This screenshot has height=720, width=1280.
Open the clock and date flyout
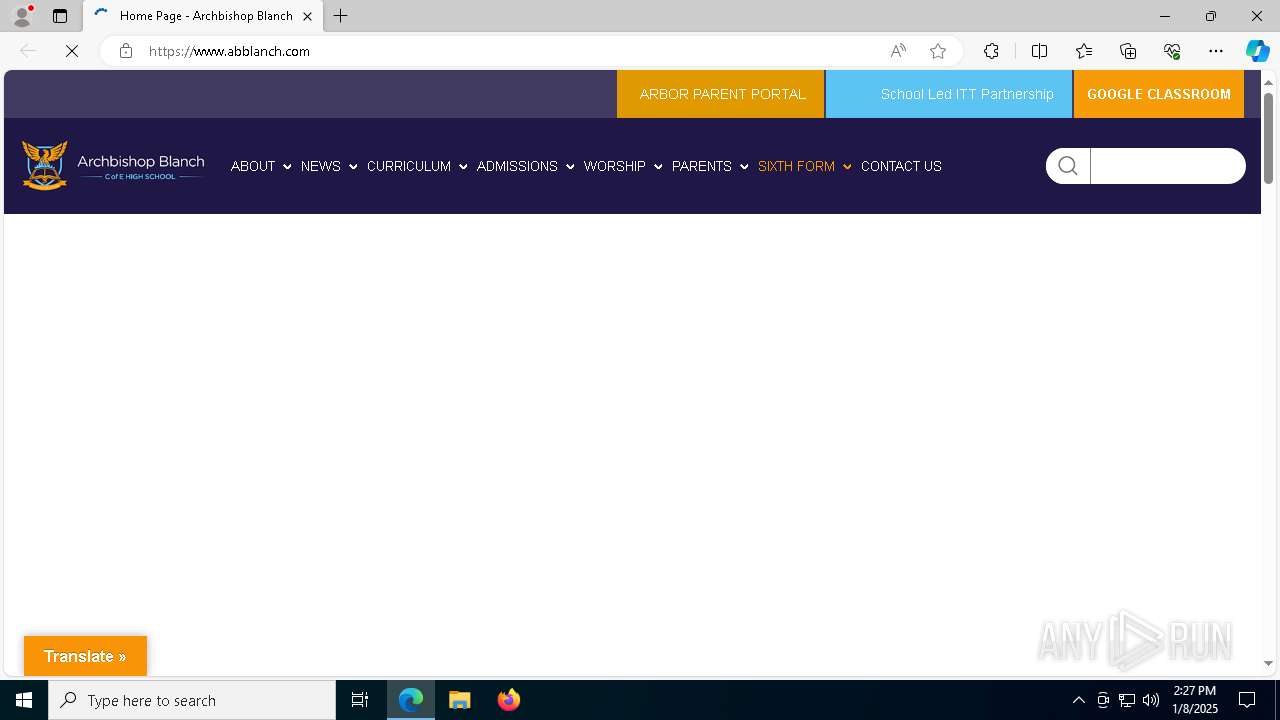pos(1195,700)
